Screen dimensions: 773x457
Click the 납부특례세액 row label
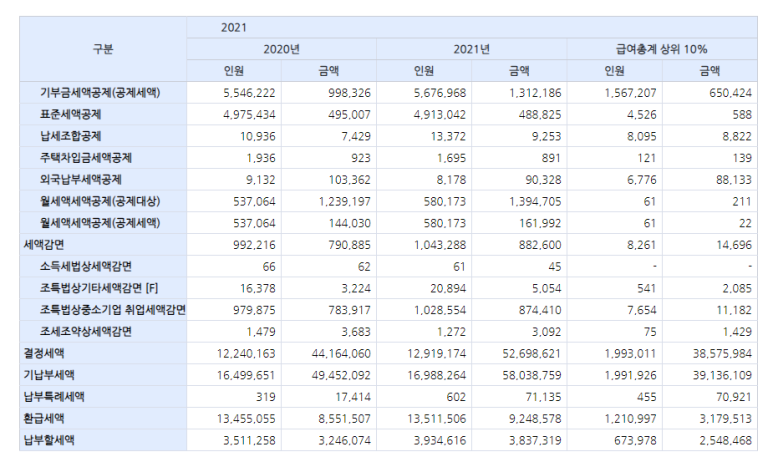(54, 396)
